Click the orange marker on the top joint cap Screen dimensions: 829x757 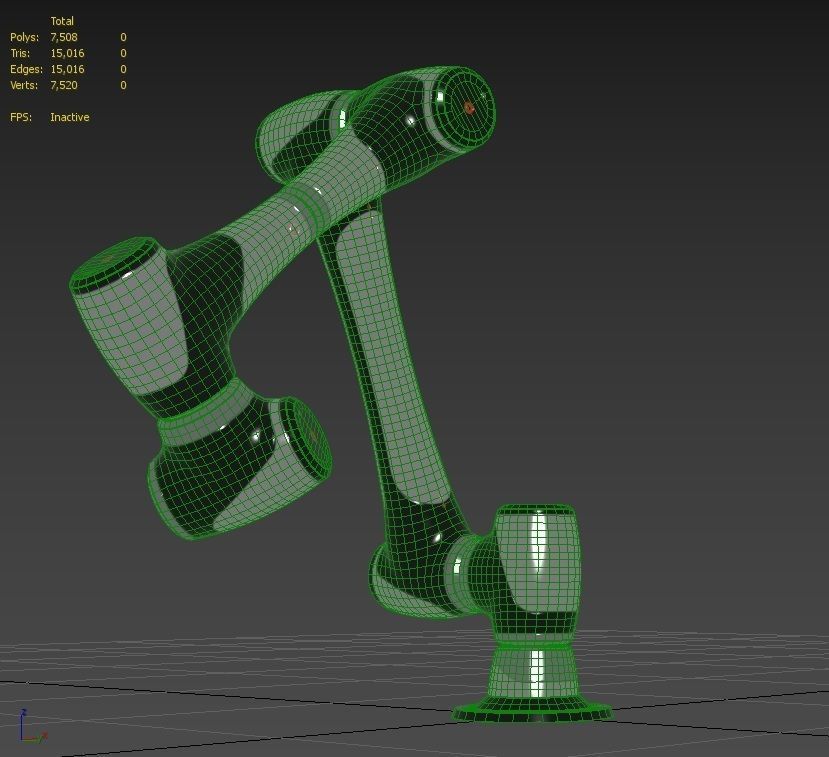pyautogui.click(x=469, y=108)
